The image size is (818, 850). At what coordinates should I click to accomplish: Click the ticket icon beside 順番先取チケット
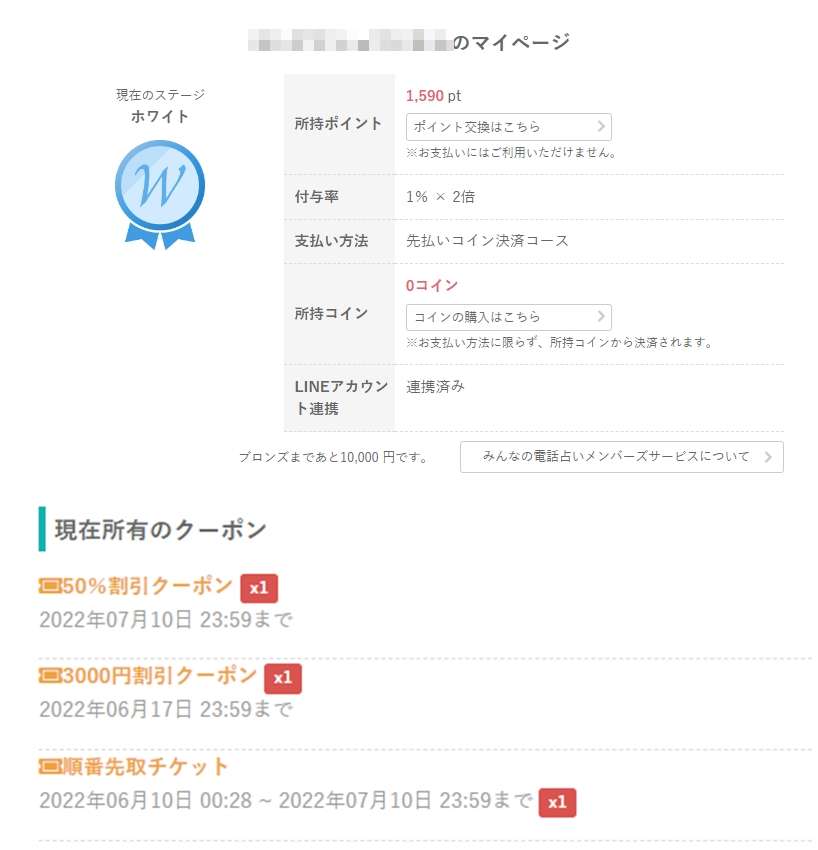(x=48, y=765)
